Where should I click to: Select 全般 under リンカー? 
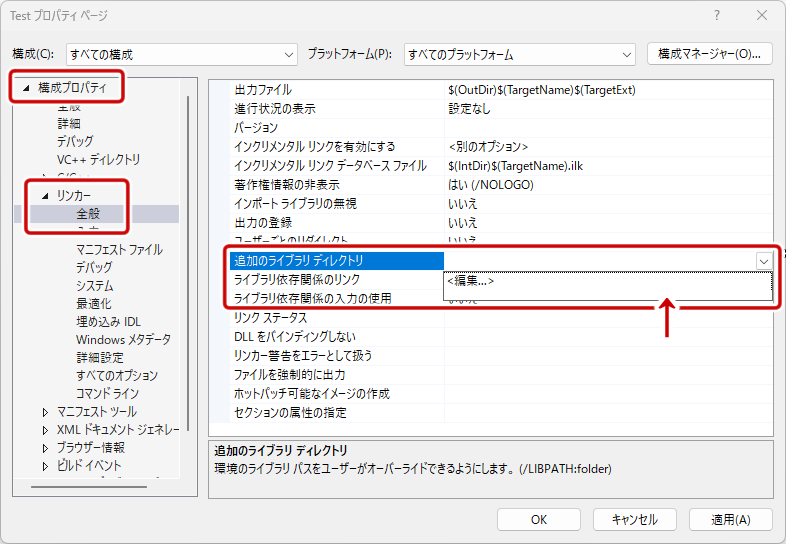[88, 214]
